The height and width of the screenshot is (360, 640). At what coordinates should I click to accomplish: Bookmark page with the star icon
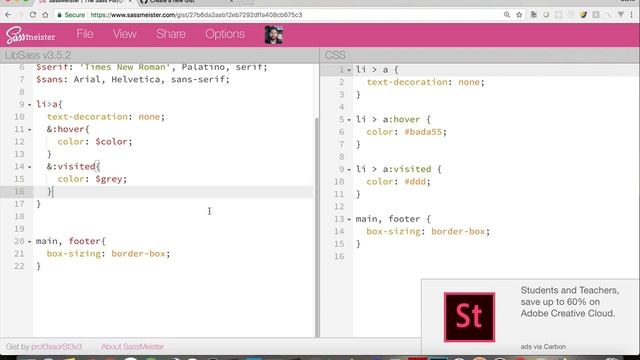519,15
